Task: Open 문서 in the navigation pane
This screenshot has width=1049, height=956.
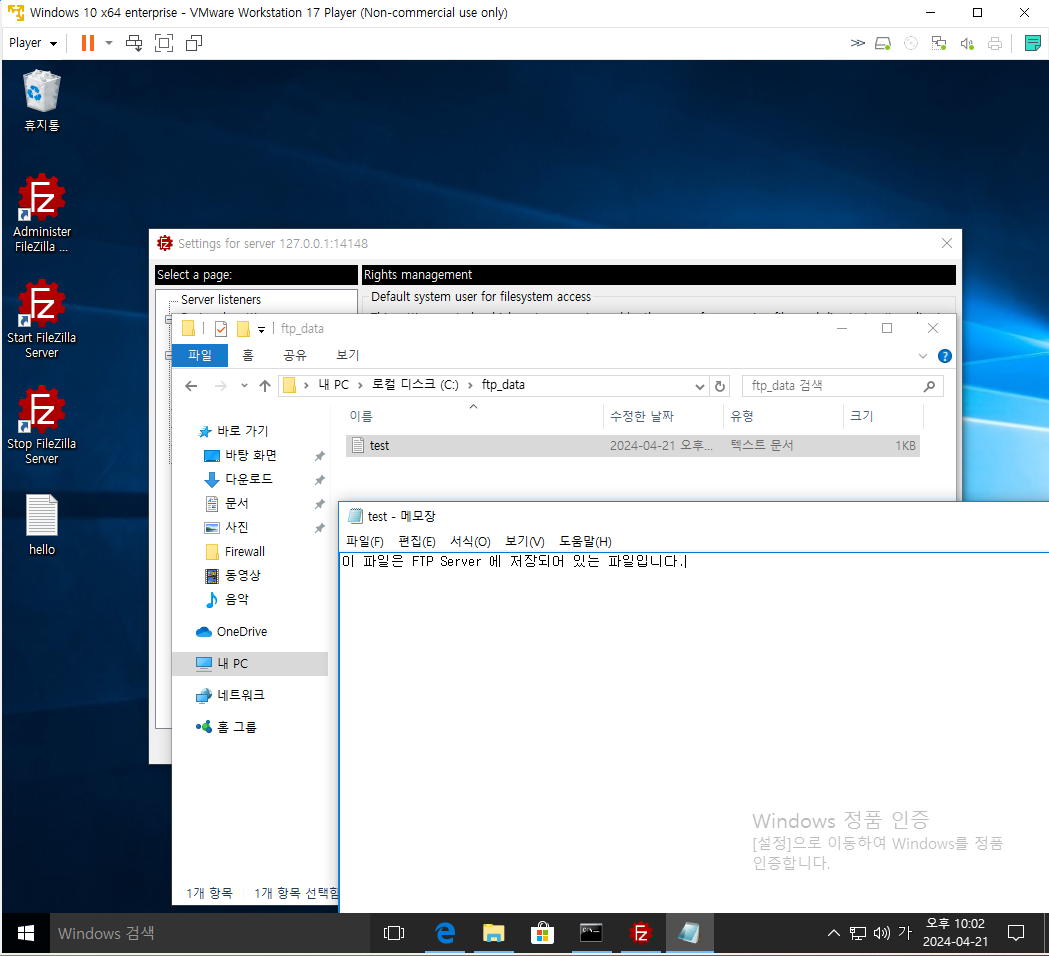Action: coord(227,504)
